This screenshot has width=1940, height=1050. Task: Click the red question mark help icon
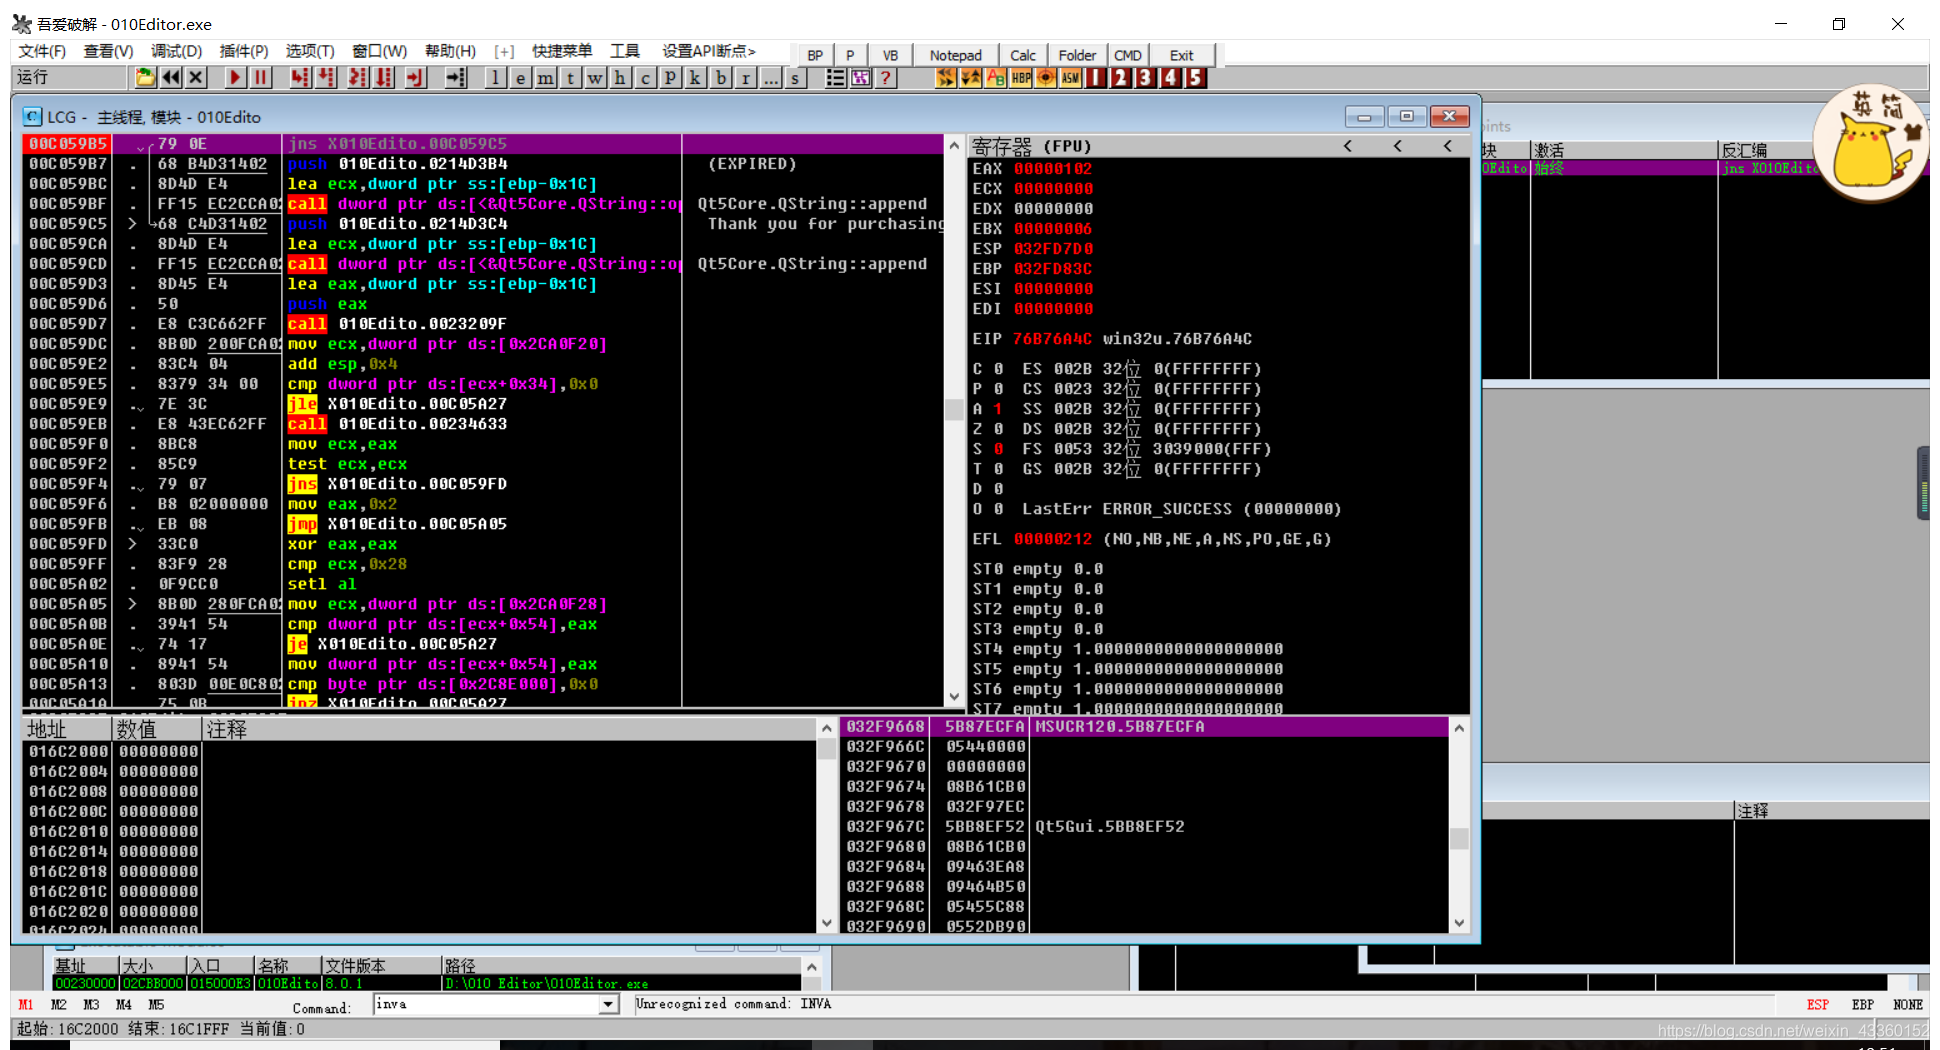pos(886,78)
